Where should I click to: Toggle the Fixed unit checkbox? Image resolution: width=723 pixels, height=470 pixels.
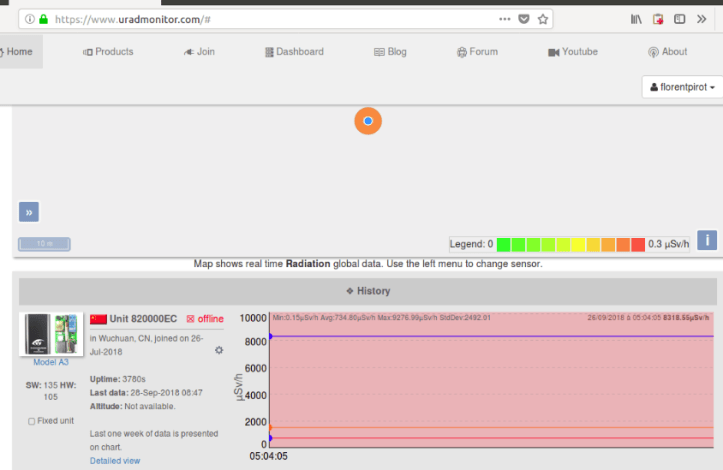click(31, 421)
